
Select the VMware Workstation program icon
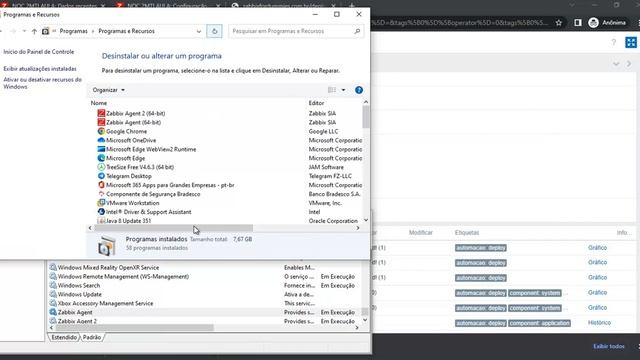coord(101,203)
